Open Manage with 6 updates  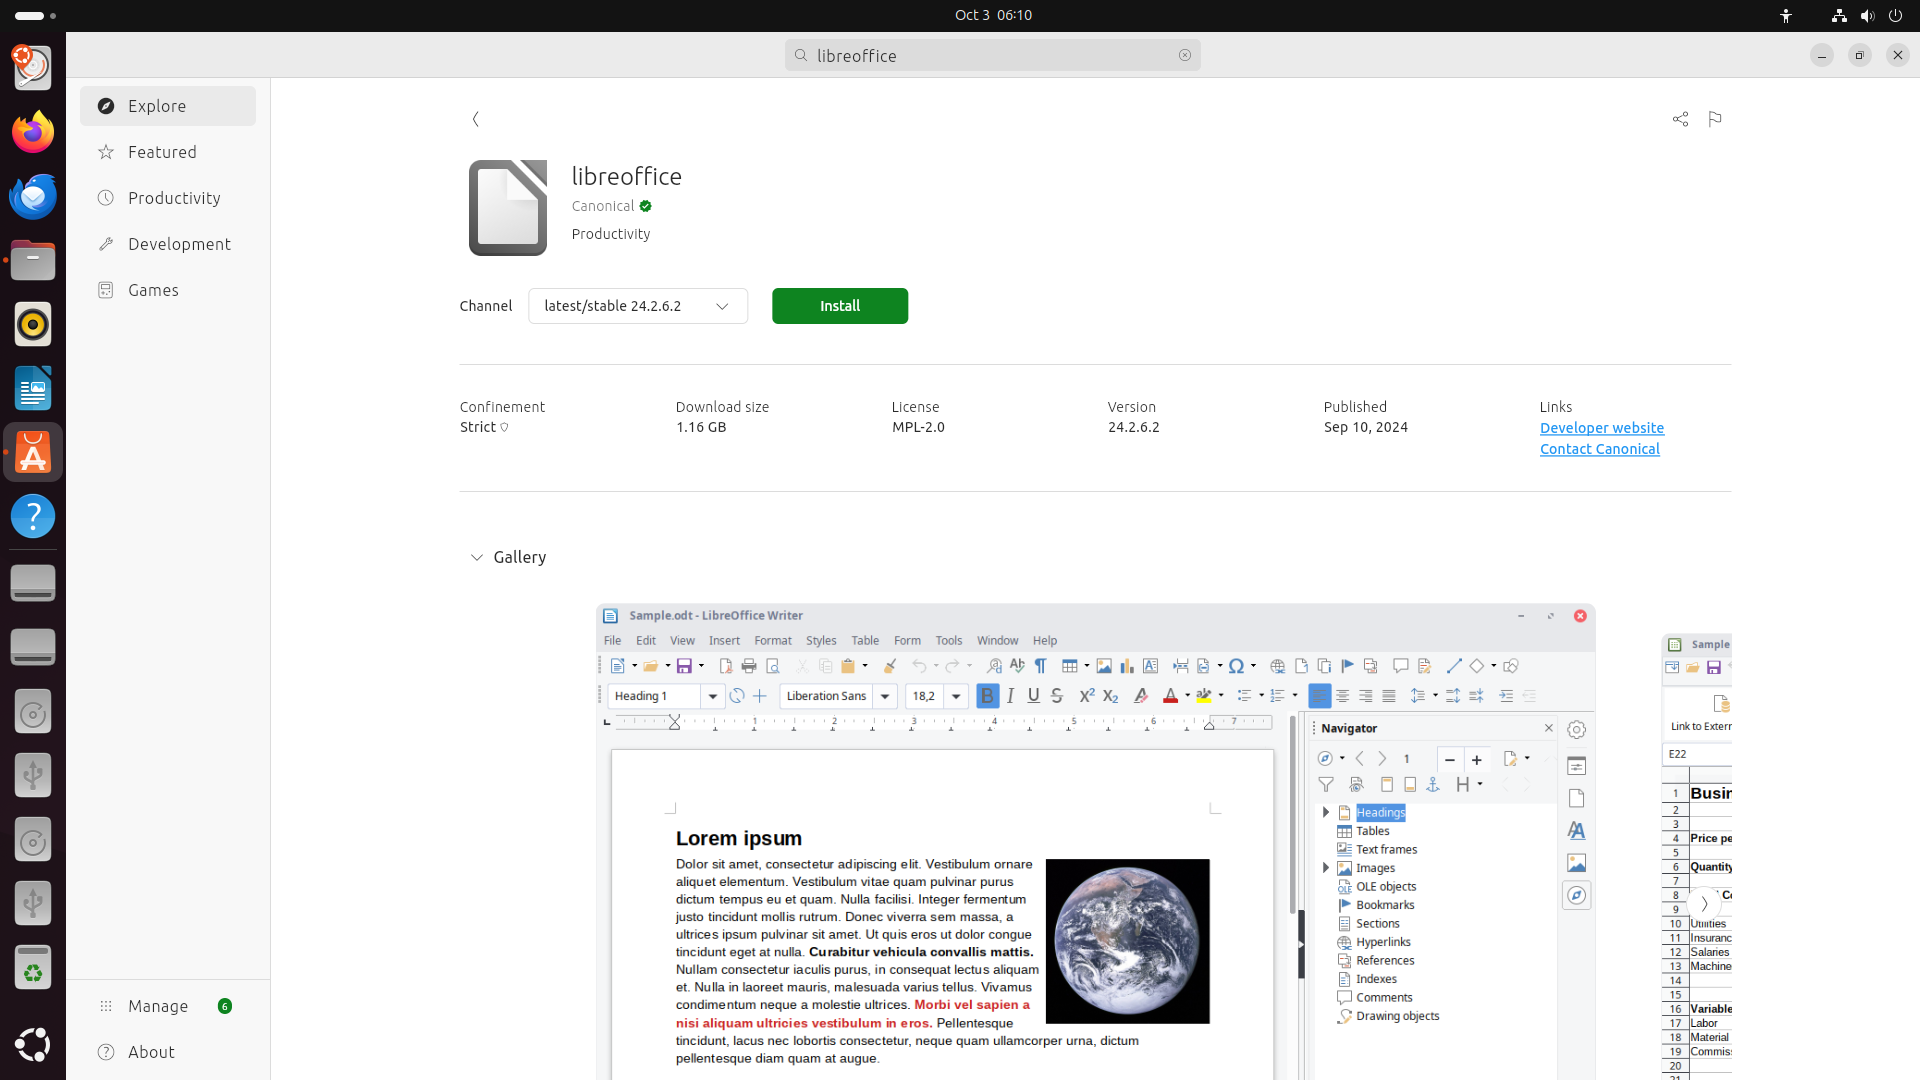[x=168, y=1006]
